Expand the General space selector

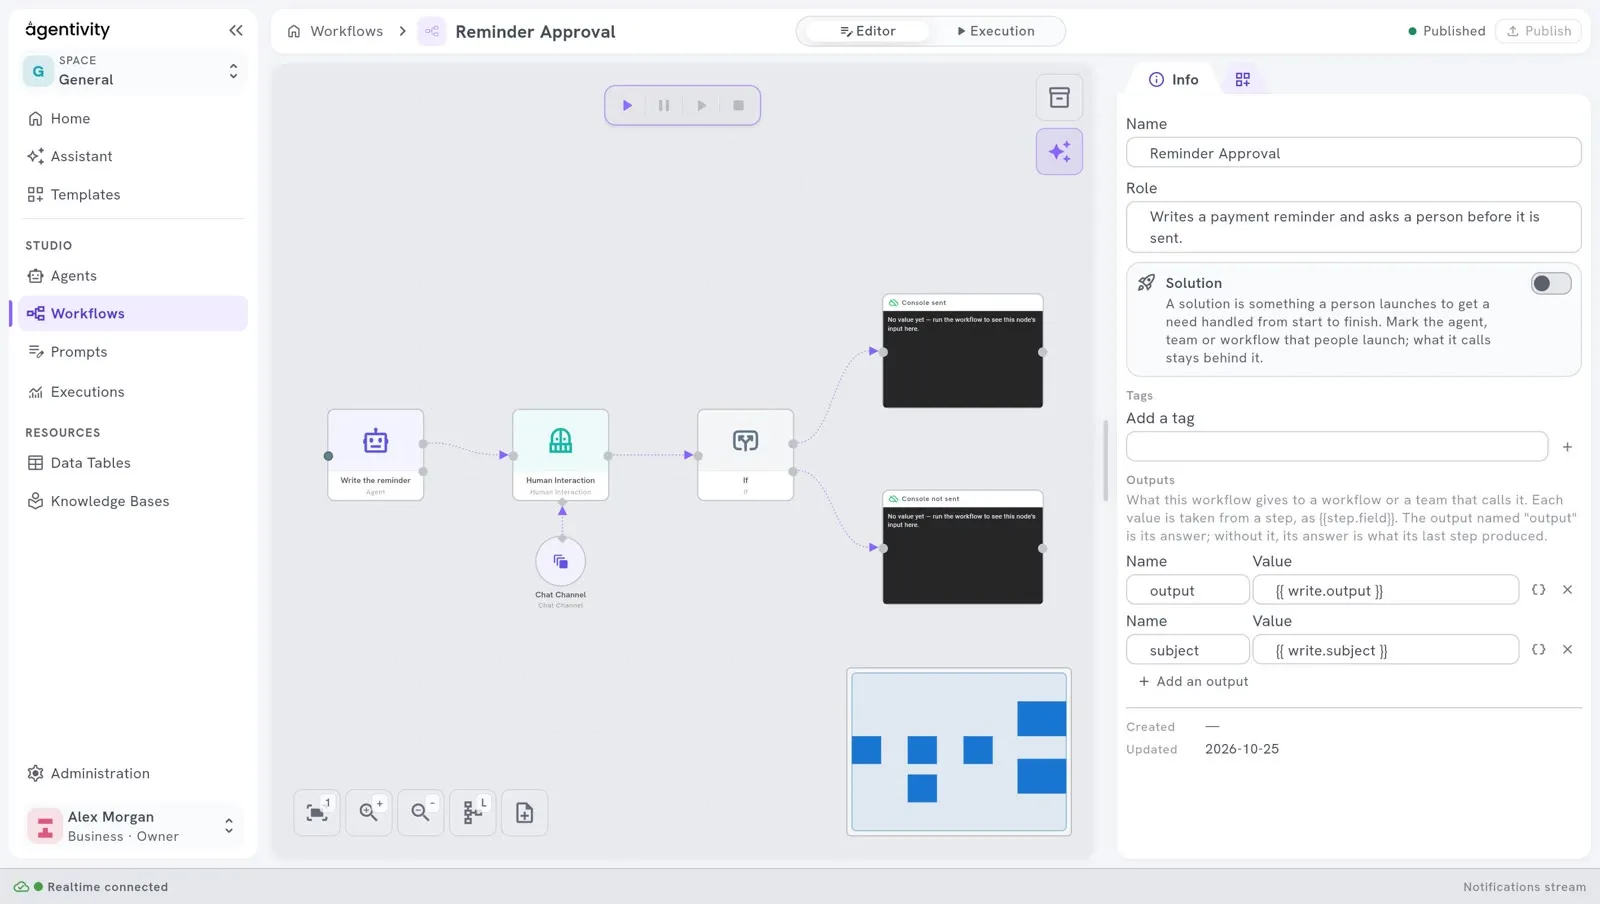coord(134,71)
